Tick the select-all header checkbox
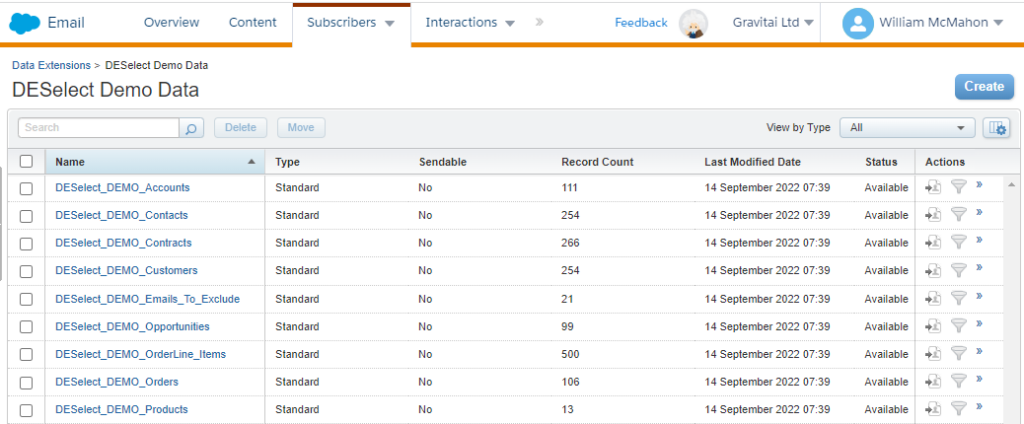 pos(26,161)
